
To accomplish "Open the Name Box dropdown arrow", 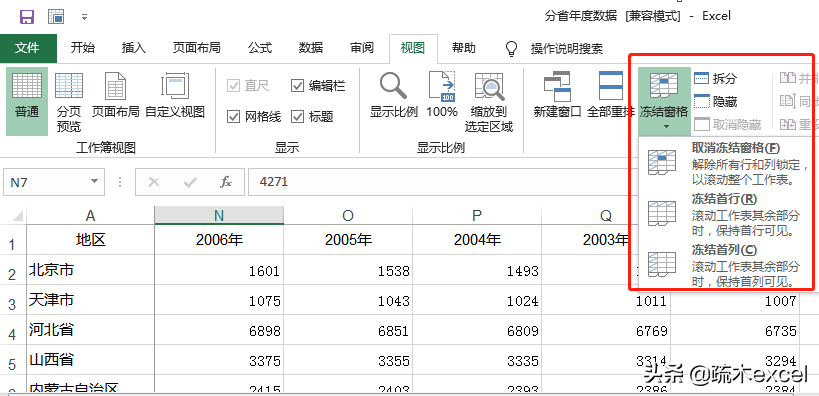I will [x=94, y=181].
